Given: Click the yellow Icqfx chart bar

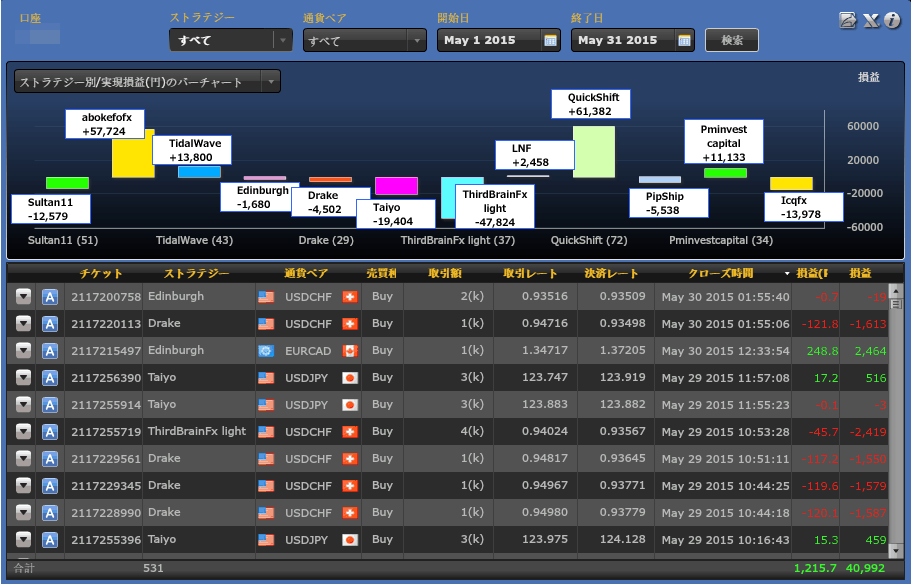Looking at the screenshot, I should click(791, 184).
